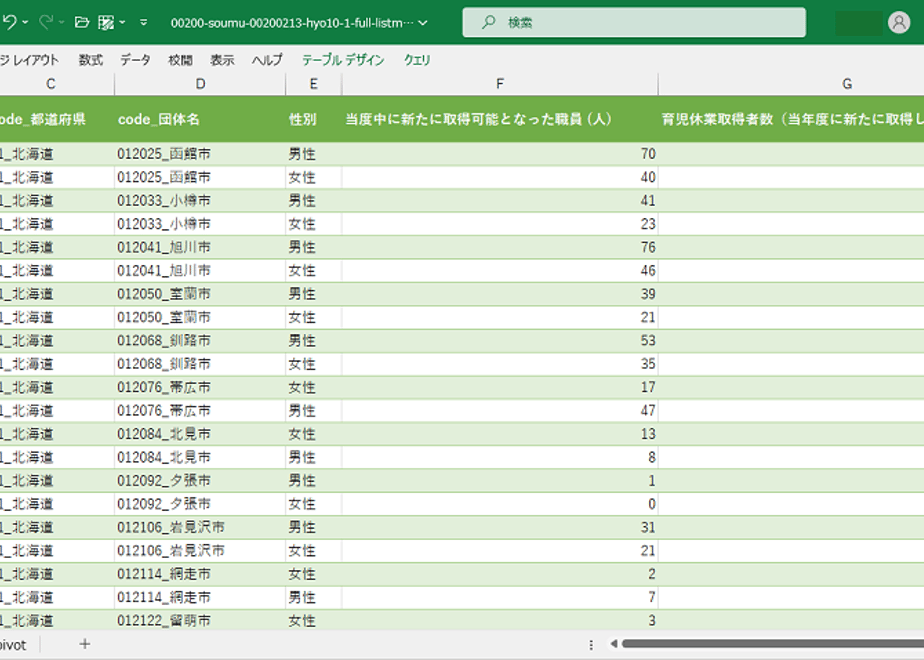Click the borders grid icon in quick access
The height and width of the screenshot is (660, 924).
(x=106, y=22)
